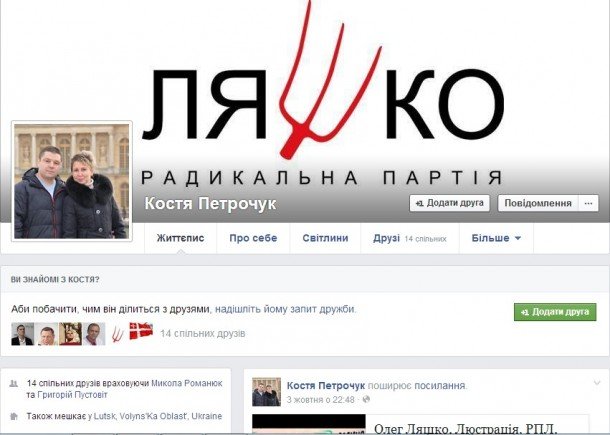Click the first mutual friend thumbnail
The width and height of the screenshot is (610, 435).
pos(23,334)
